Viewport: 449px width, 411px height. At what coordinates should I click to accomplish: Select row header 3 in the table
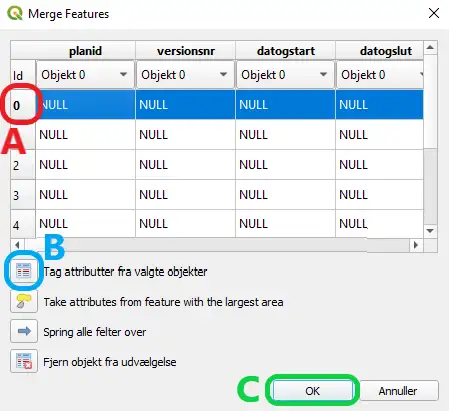(x=23, y=195)
